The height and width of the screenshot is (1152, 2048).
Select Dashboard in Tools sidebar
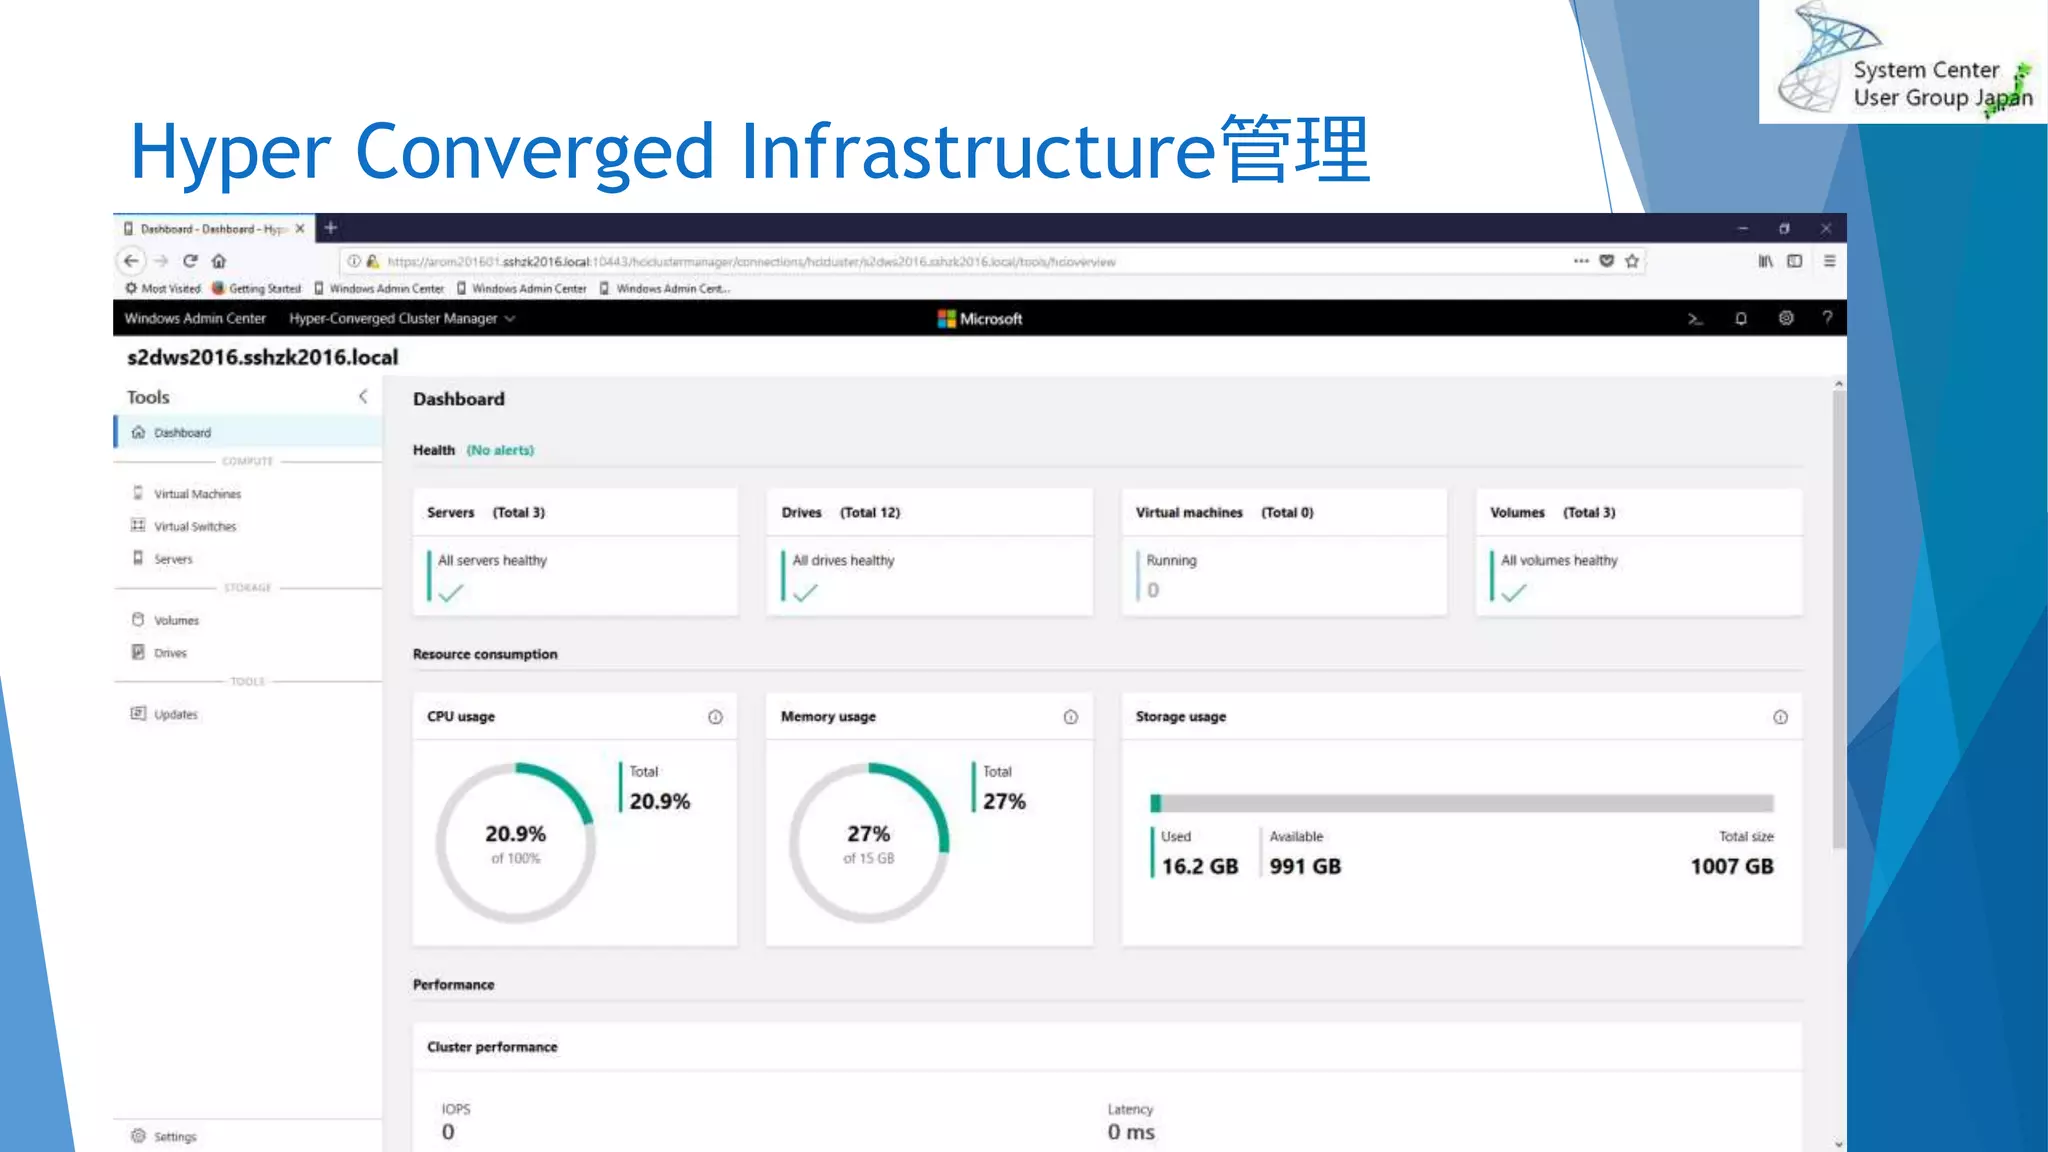[x=249, y=433]
